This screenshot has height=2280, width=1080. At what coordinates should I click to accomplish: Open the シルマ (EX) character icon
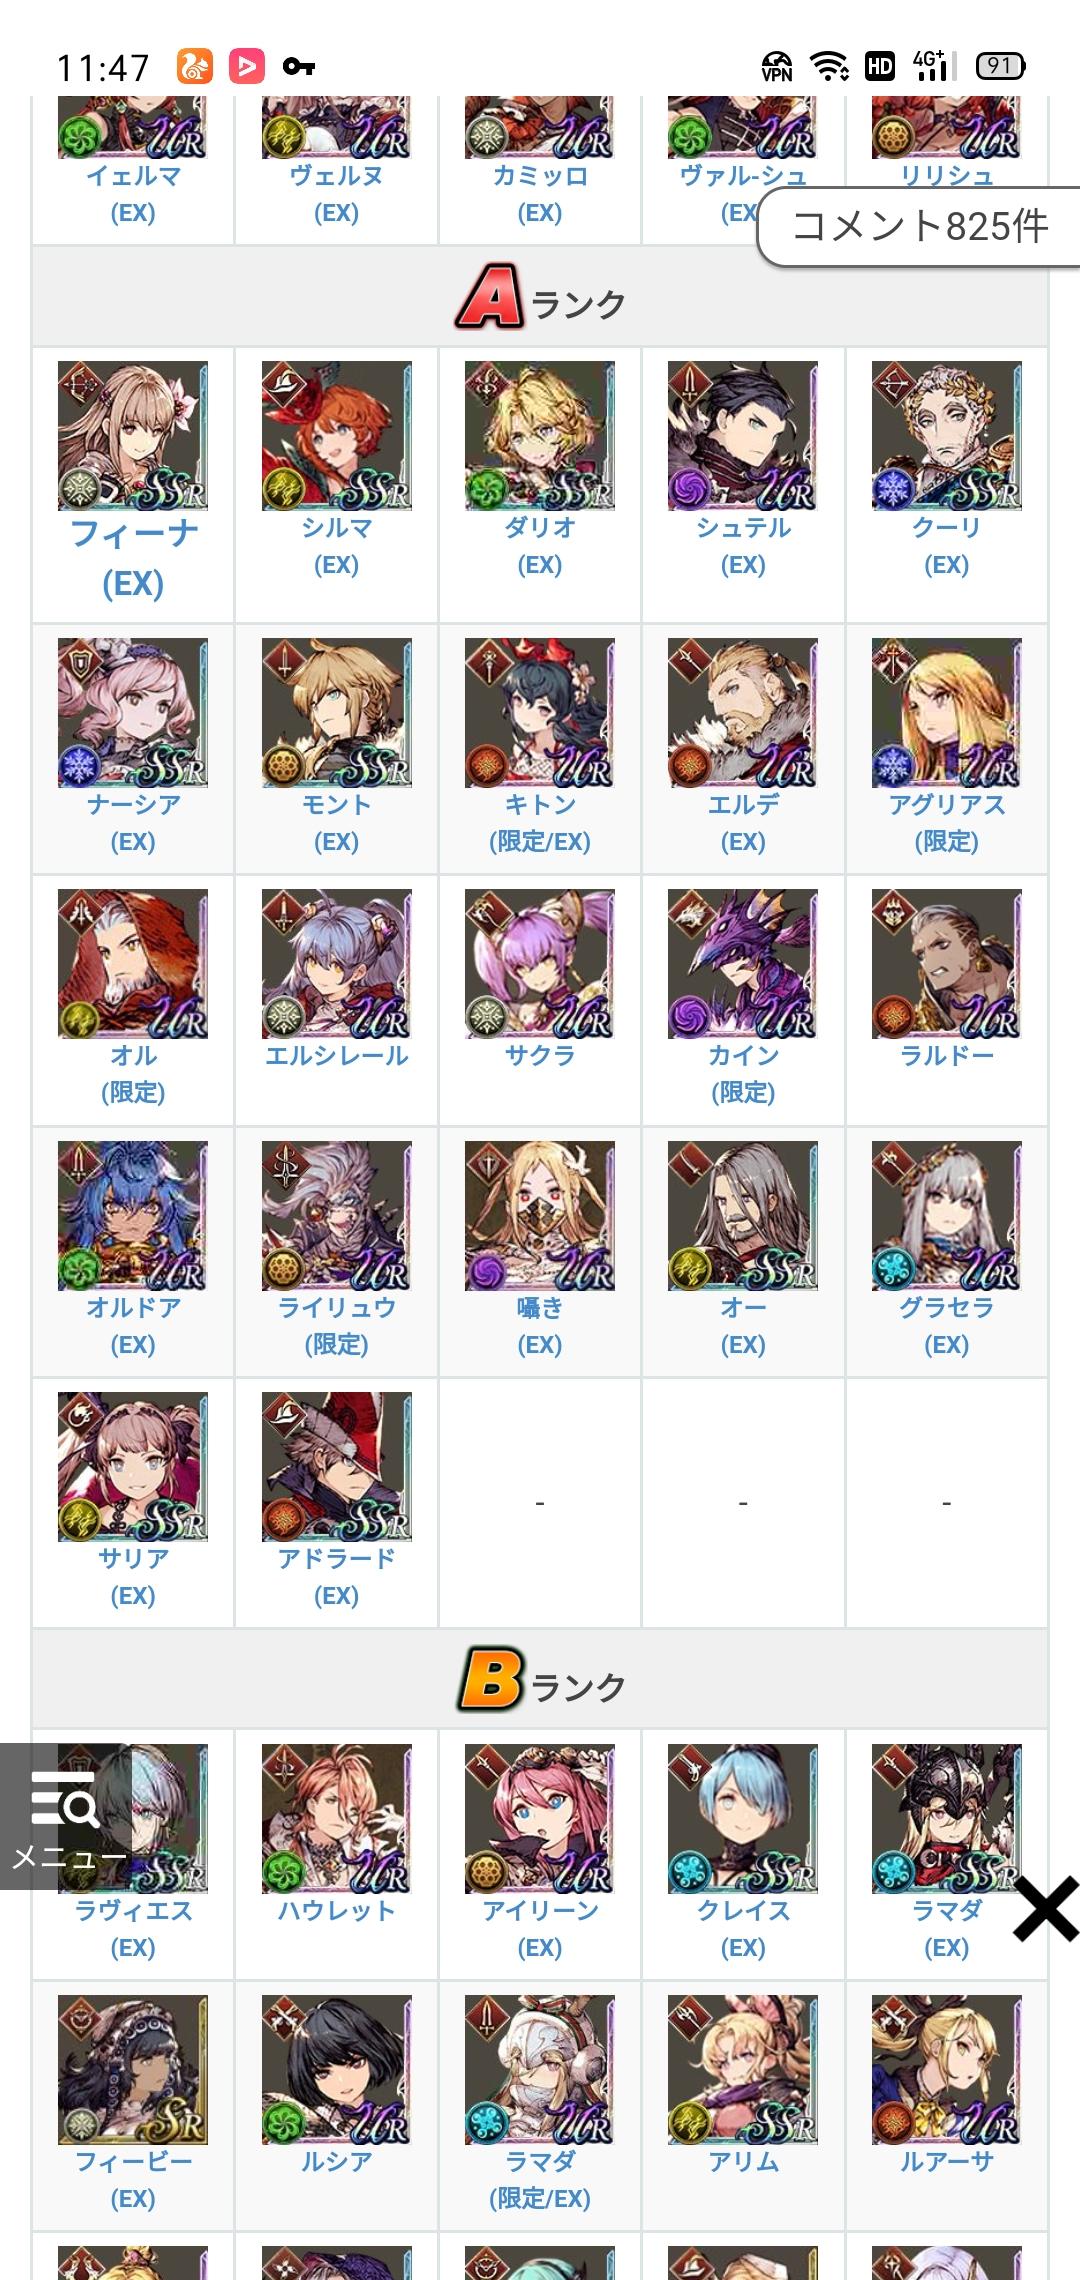(x=337, y=436)
